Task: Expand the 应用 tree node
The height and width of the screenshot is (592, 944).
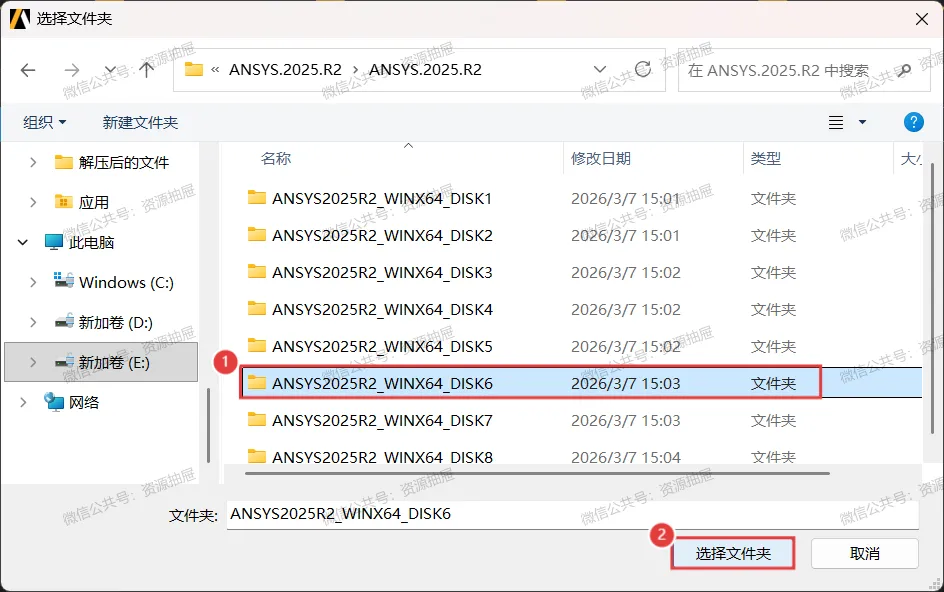Action: click(x=33, y=202)
